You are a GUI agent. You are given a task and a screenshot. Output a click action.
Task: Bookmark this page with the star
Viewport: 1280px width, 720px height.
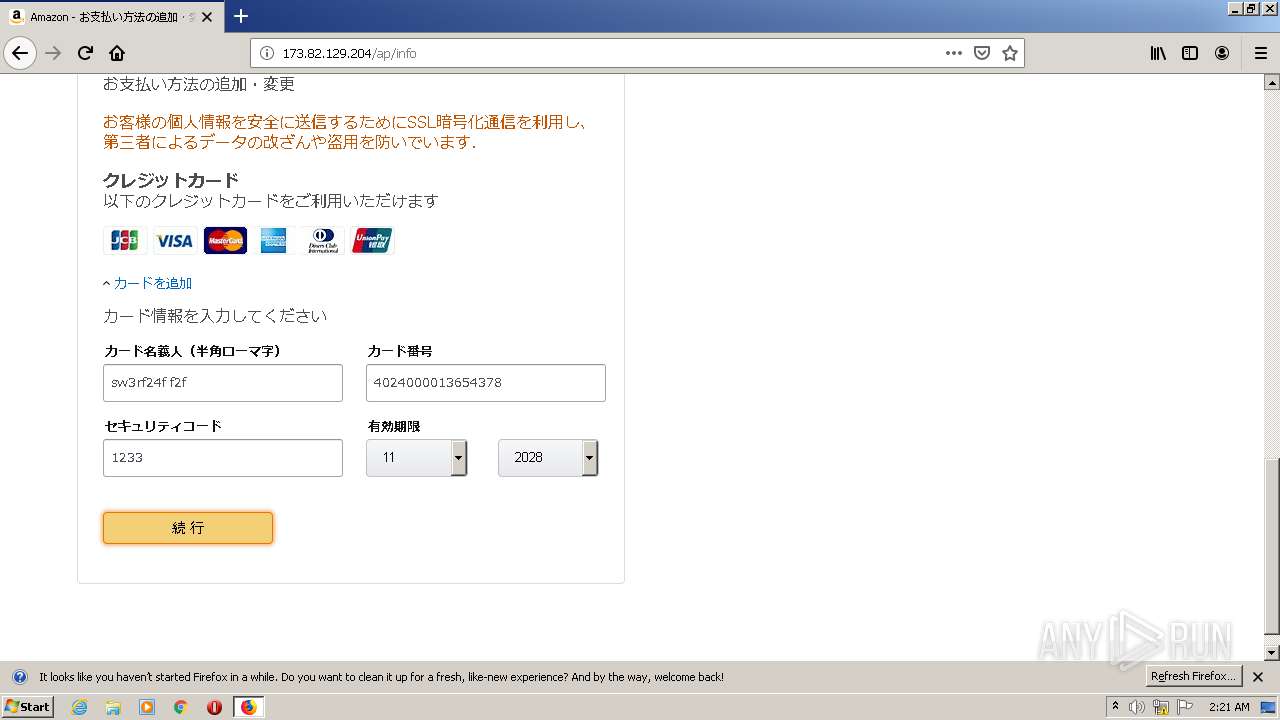(x=1010, y=53)
